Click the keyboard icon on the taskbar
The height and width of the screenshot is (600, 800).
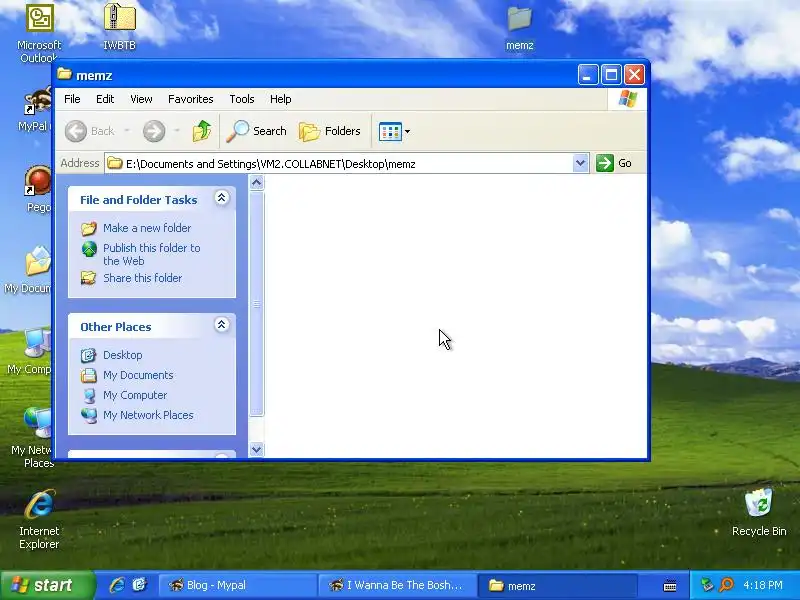[670, 586]
